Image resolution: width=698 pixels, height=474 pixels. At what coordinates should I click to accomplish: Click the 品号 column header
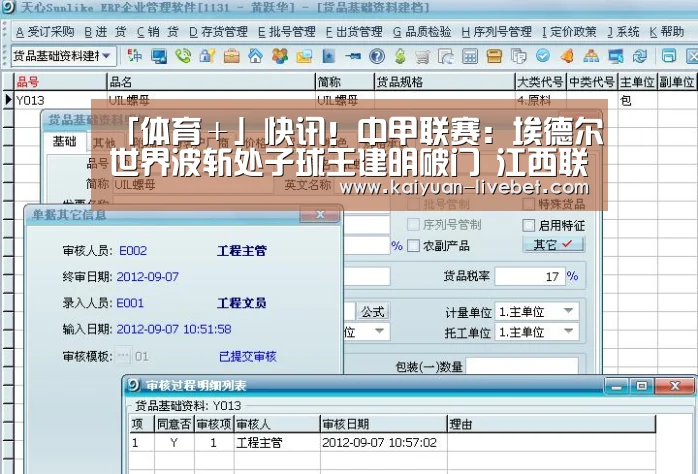61,81
